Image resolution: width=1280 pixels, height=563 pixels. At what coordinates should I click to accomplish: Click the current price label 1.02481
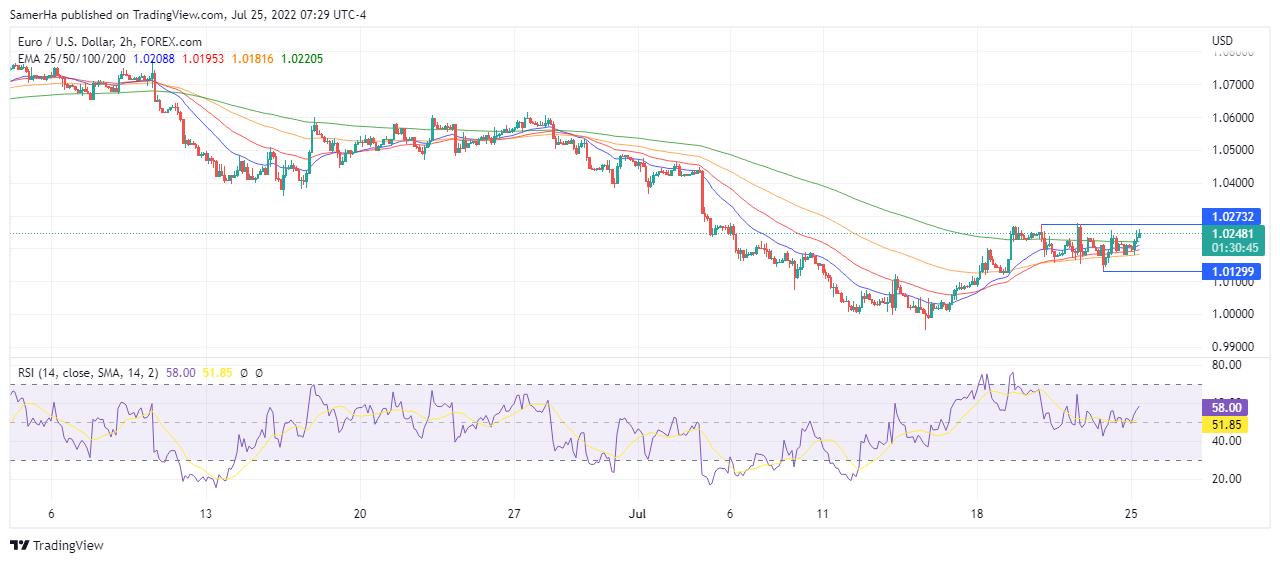point(1234,234)
